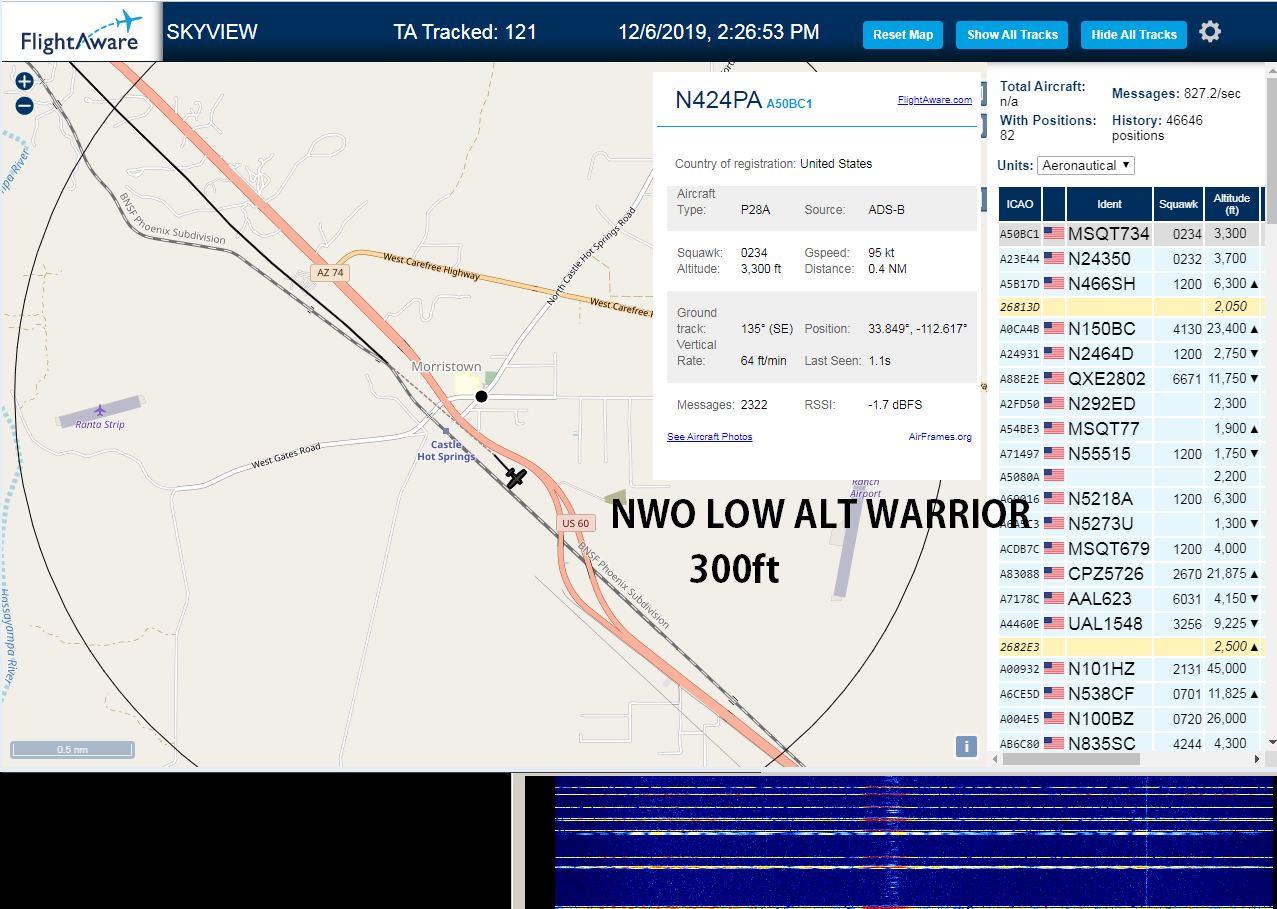Select the N24350 aircraft row
This screenshot has height=909, width=1277.
pyautogui.click(x=1130, y=259)
